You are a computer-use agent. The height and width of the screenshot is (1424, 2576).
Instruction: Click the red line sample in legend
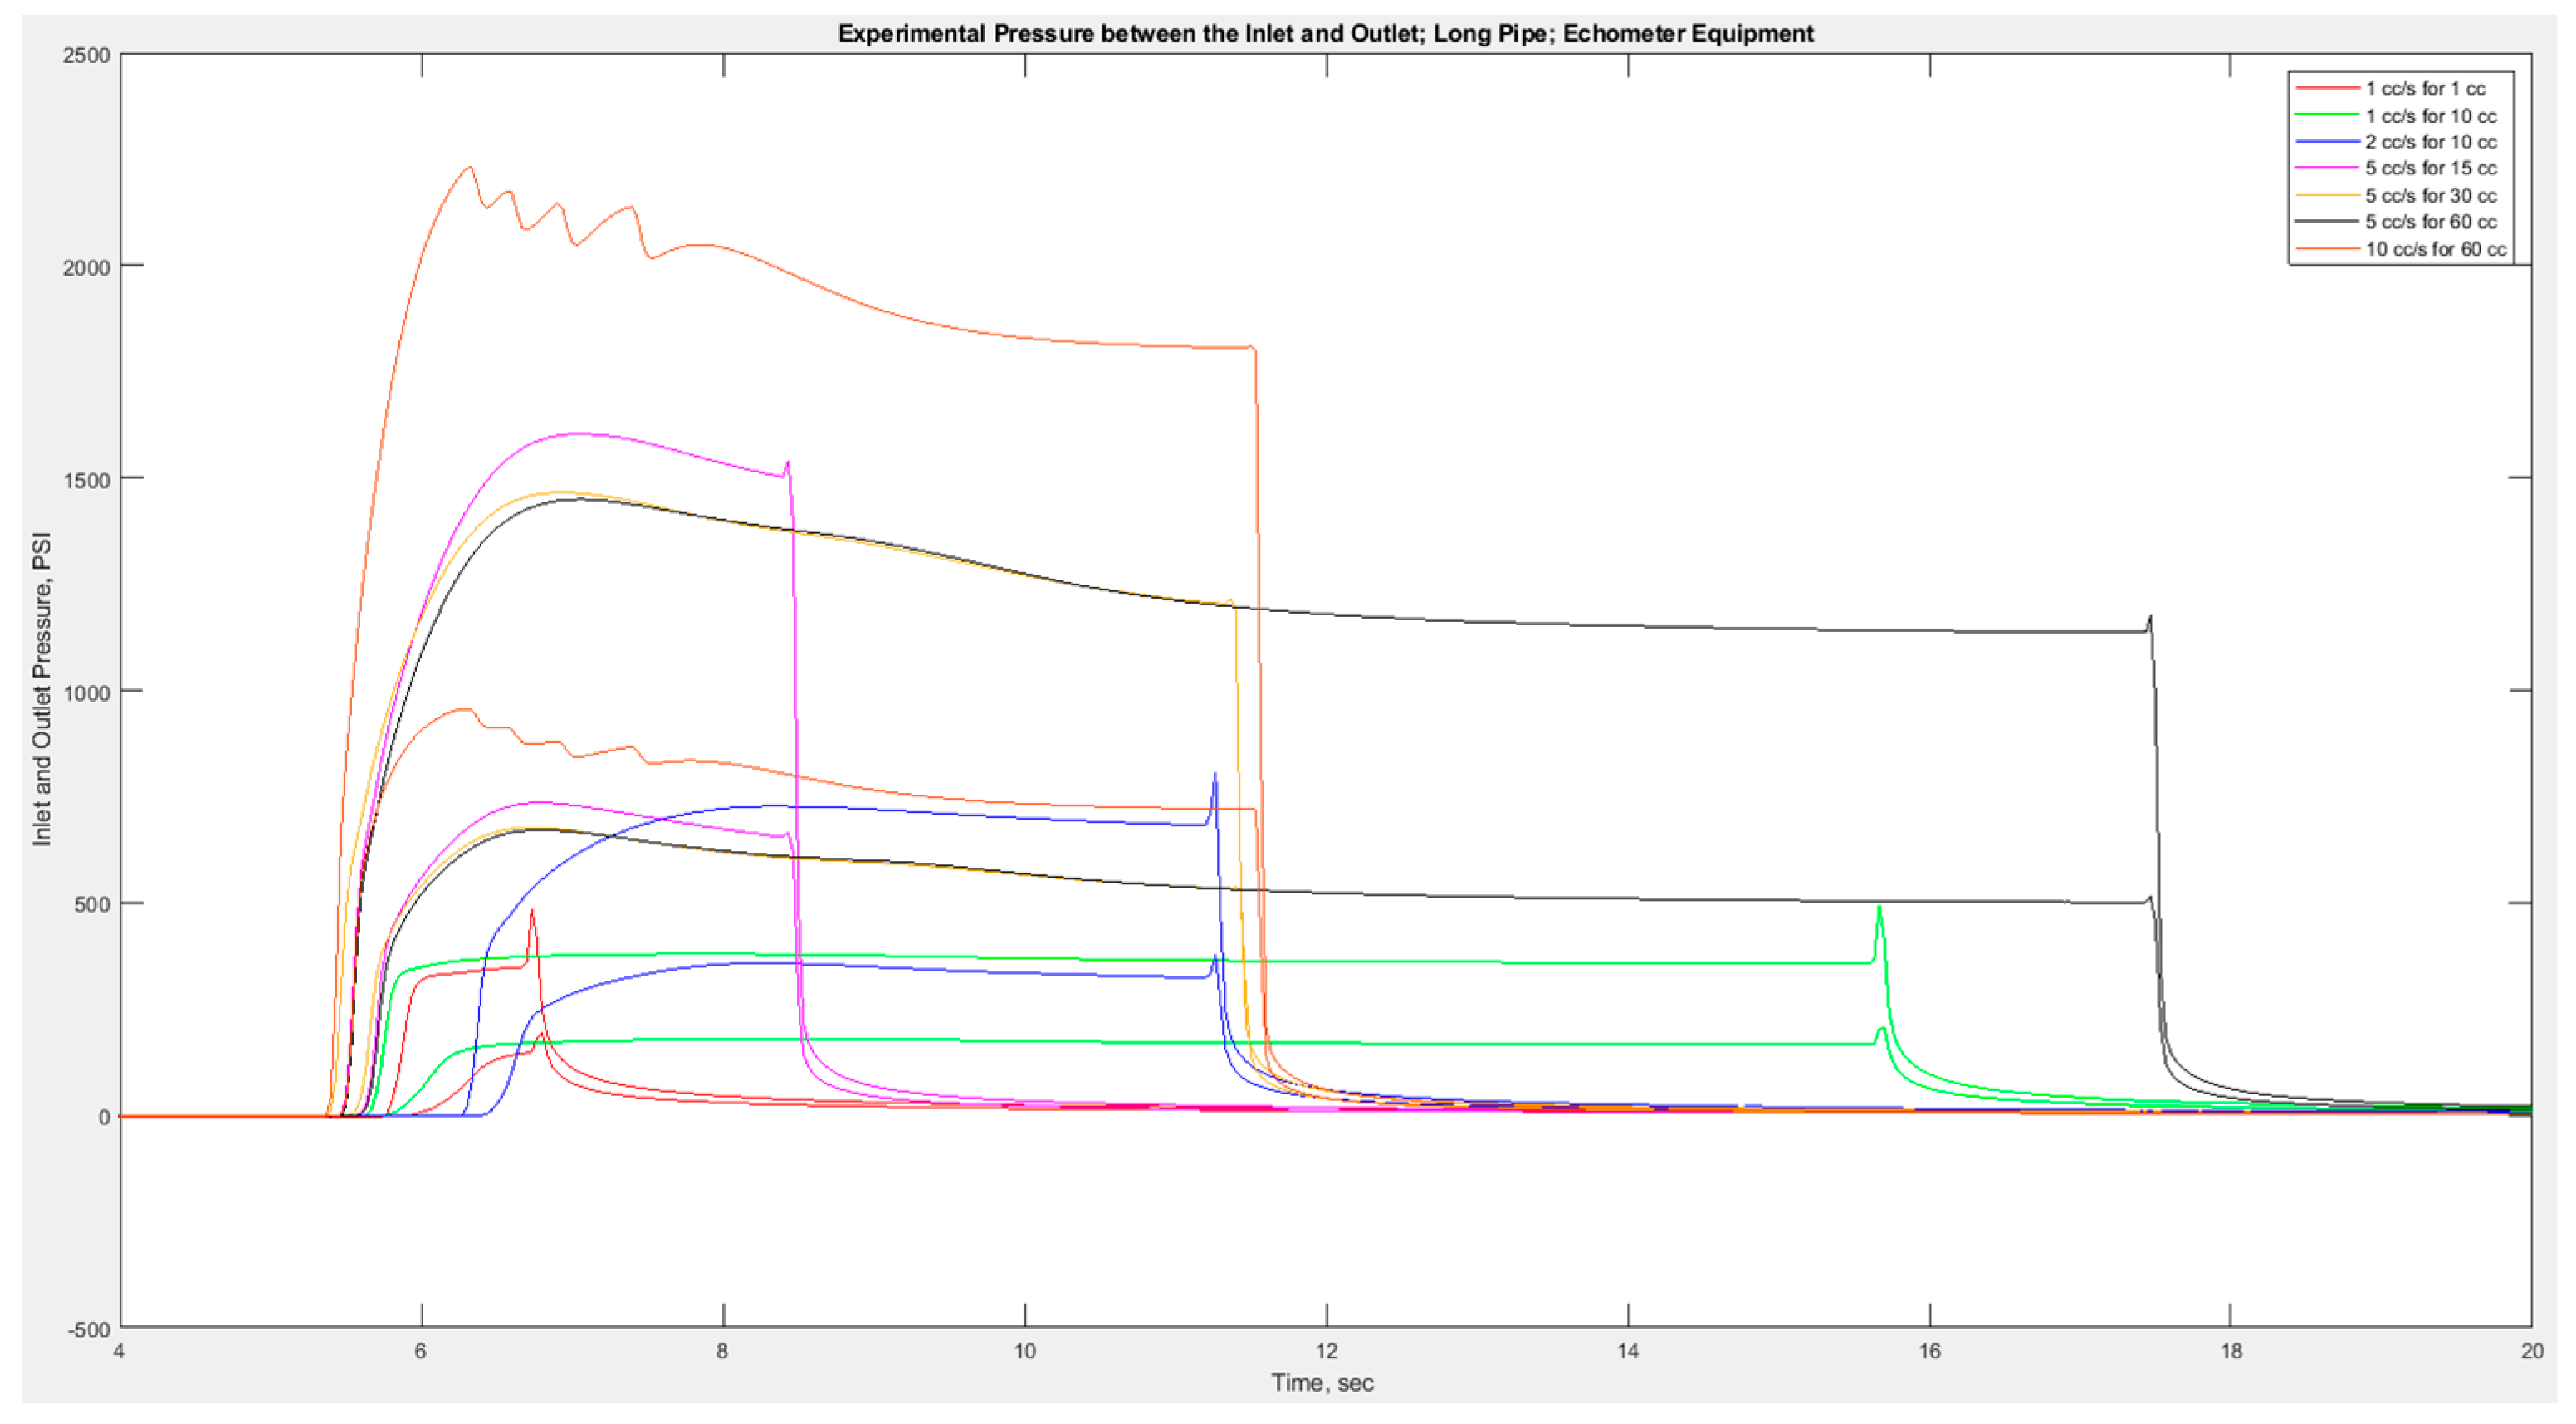coord(2327,89)
